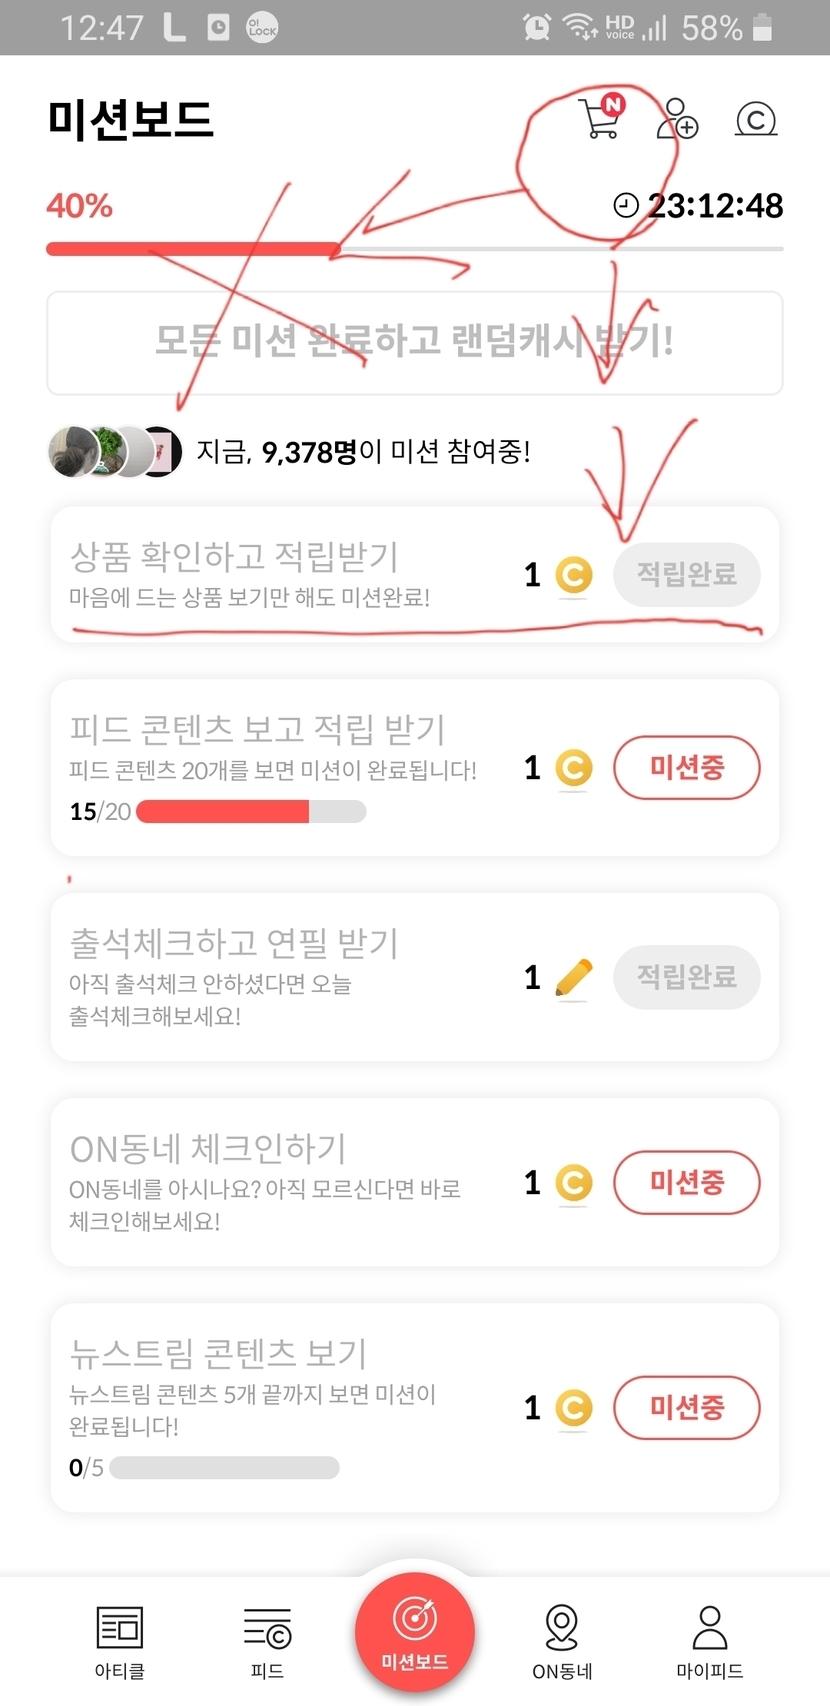The width and height of the screenshot is (830, 1706).
Task: Tap the participant profile avatars
Action: click(115, 451)
